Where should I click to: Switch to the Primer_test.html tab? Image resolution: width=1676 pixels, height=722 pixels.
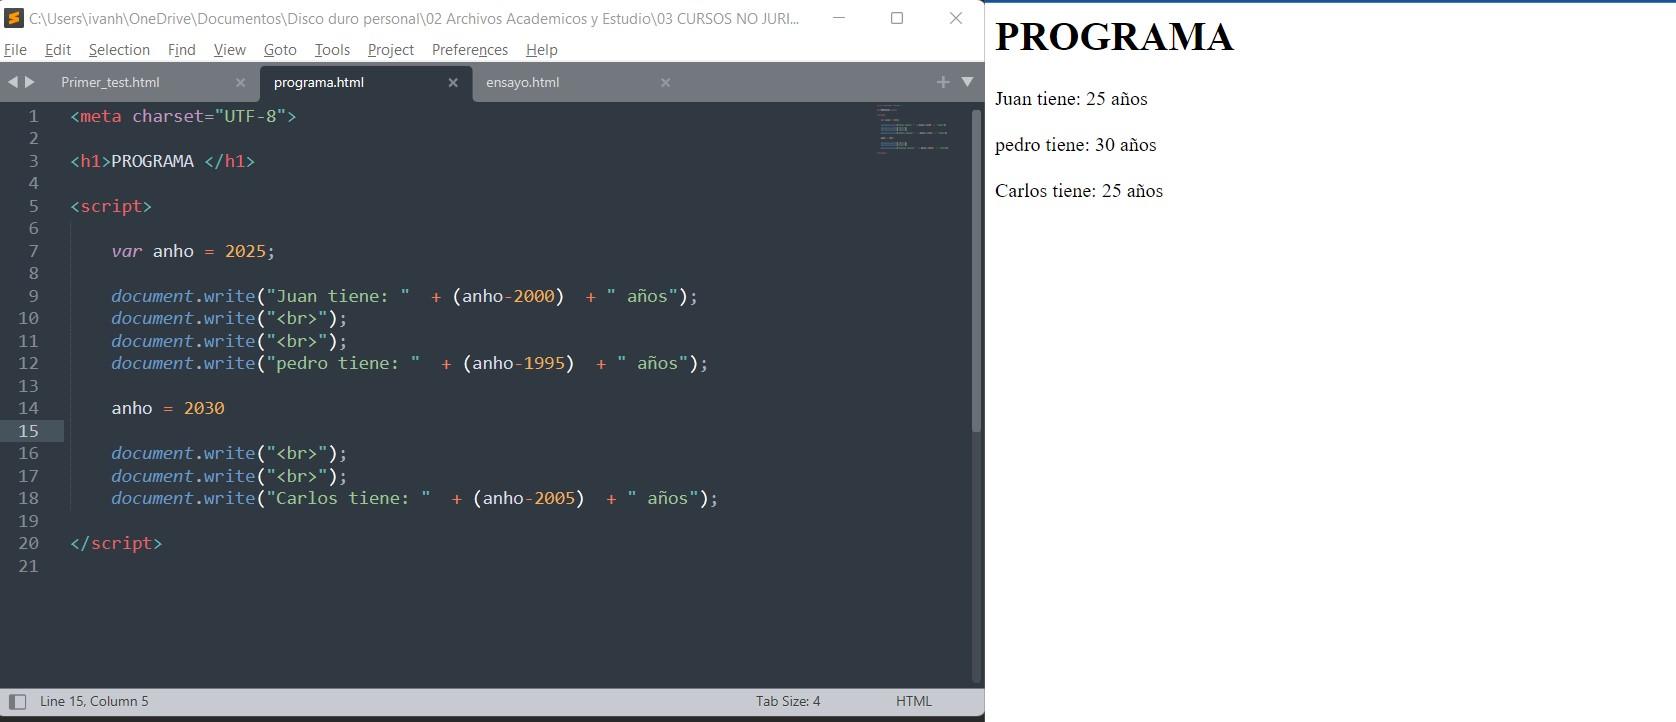click(x=110, y=83)
